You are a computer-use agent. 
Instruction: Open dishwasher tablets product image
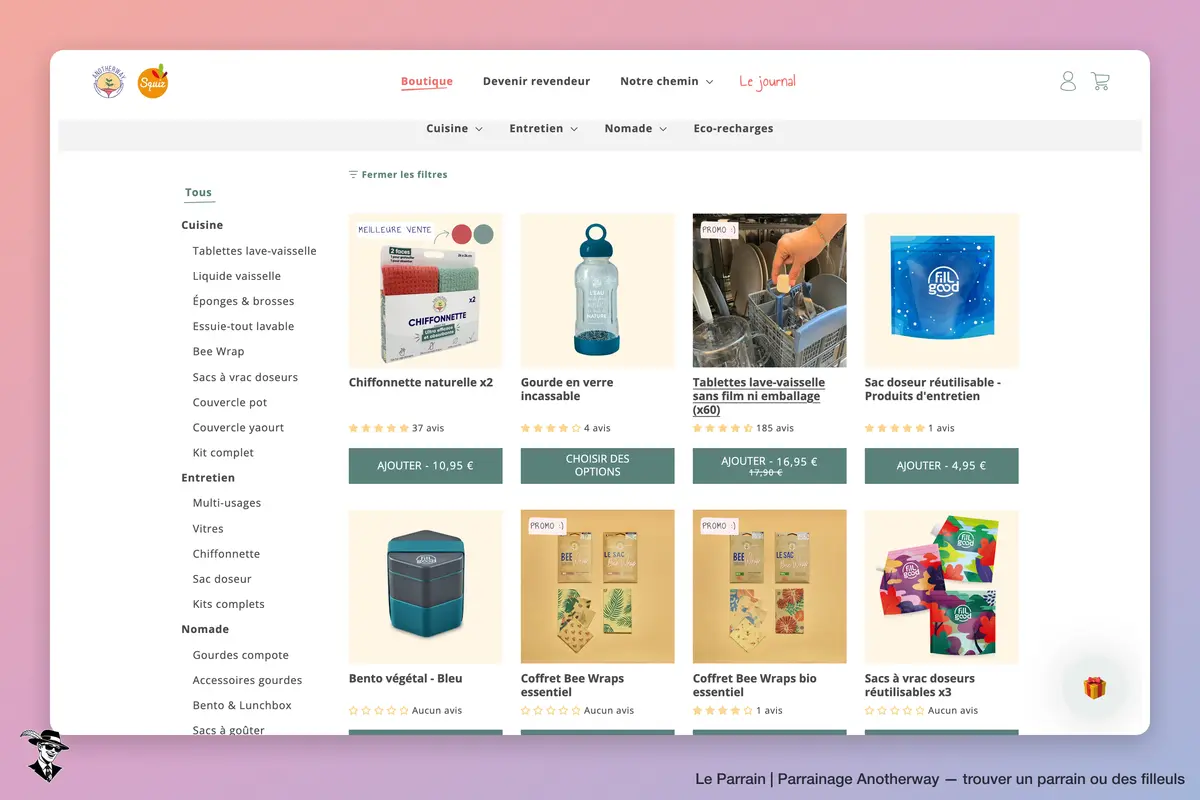769,290
